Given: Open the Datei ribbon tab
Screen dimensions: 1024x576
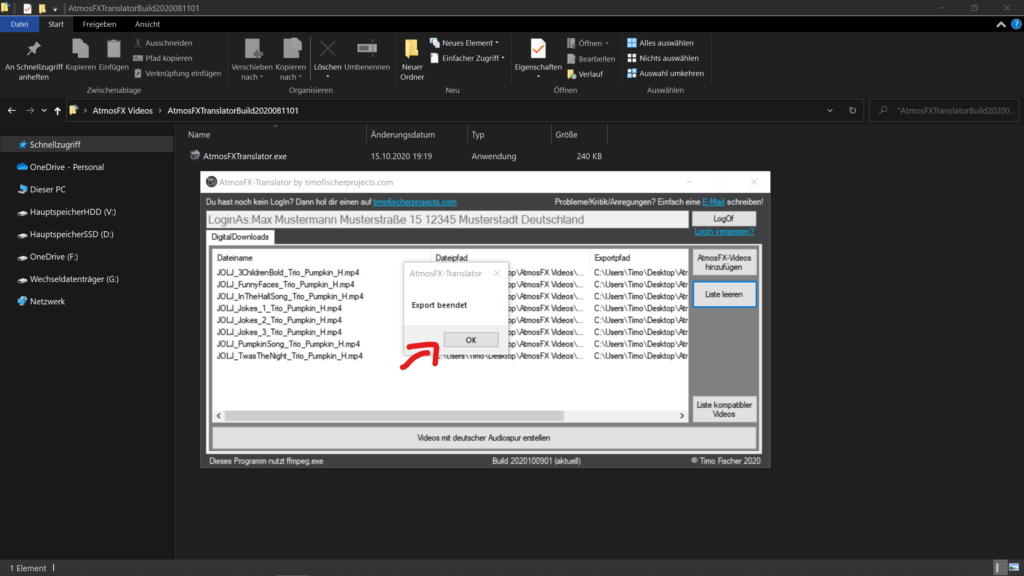Looking at the screenshot, I should (20, 24).
